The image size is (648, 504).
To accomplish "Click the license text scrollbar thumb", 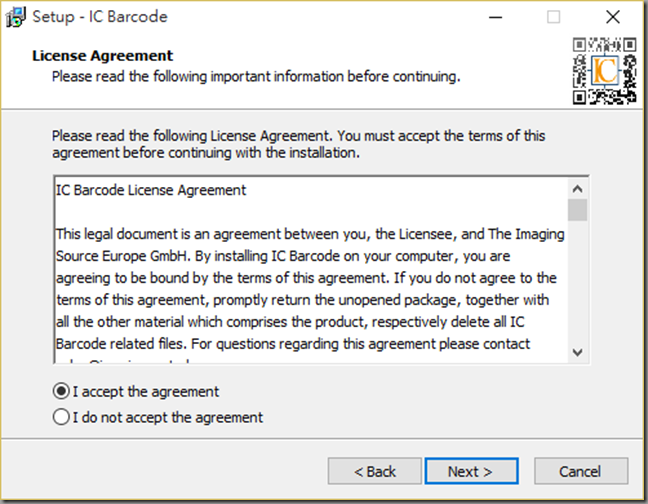I will tap(577, 210).
